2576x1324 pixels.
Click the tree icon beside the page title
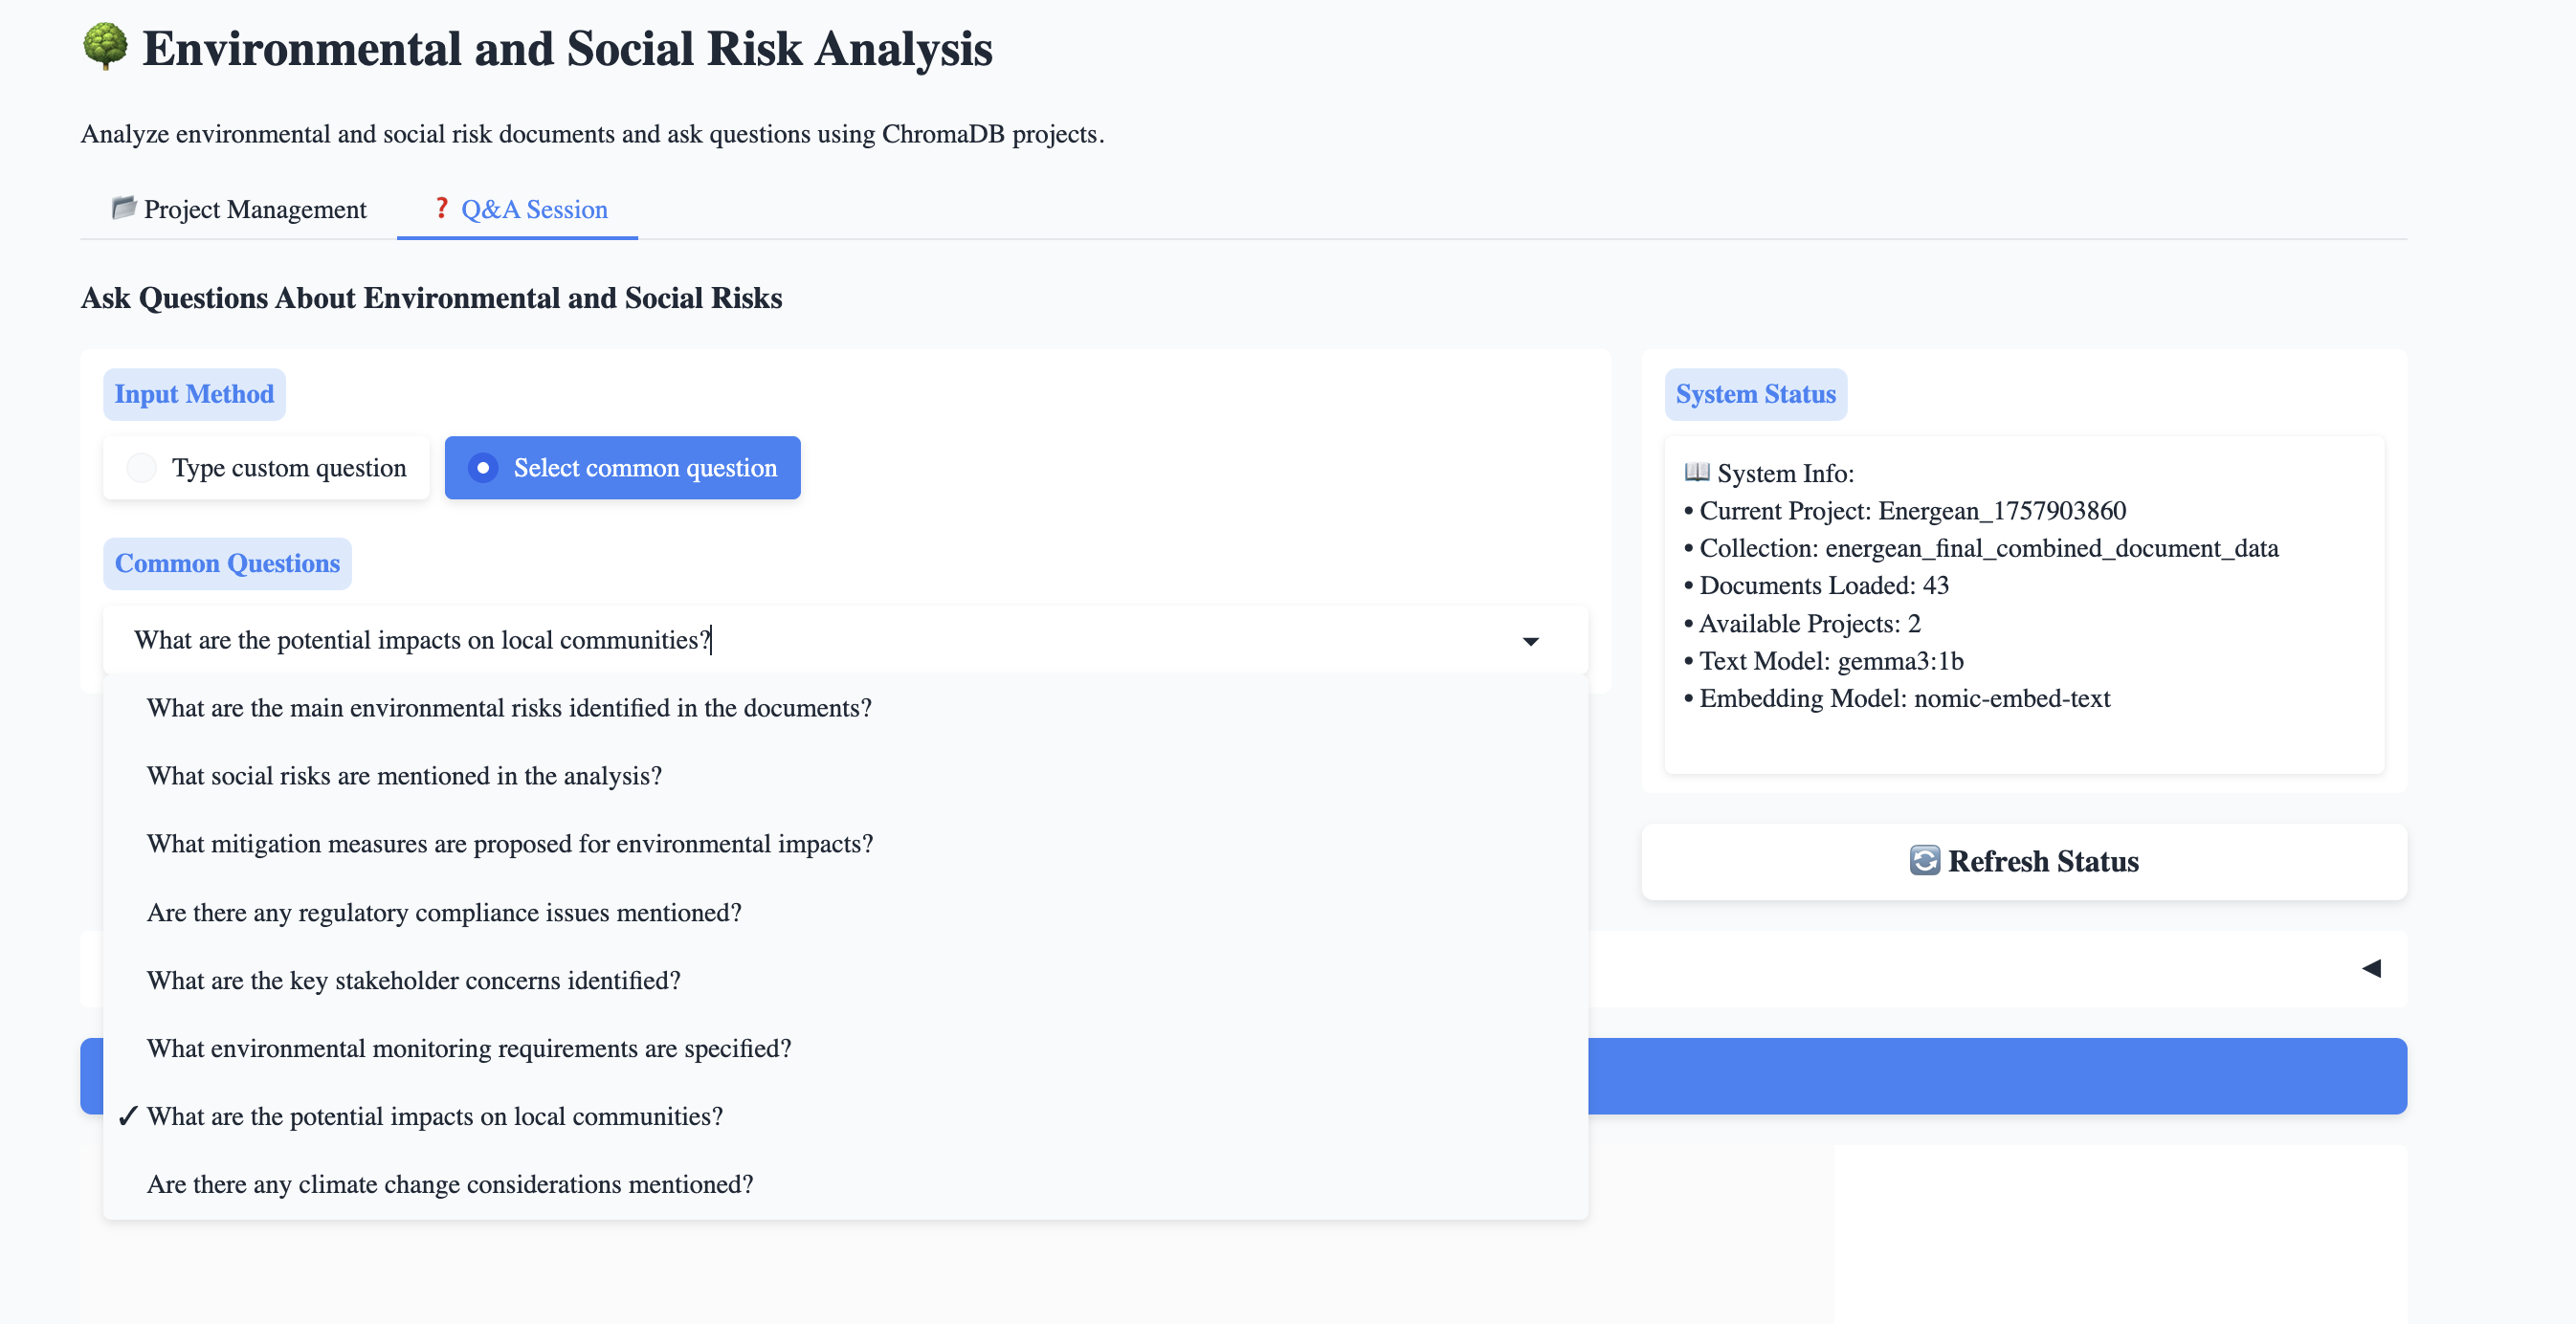pyautogui.click(x=104, y=46)
